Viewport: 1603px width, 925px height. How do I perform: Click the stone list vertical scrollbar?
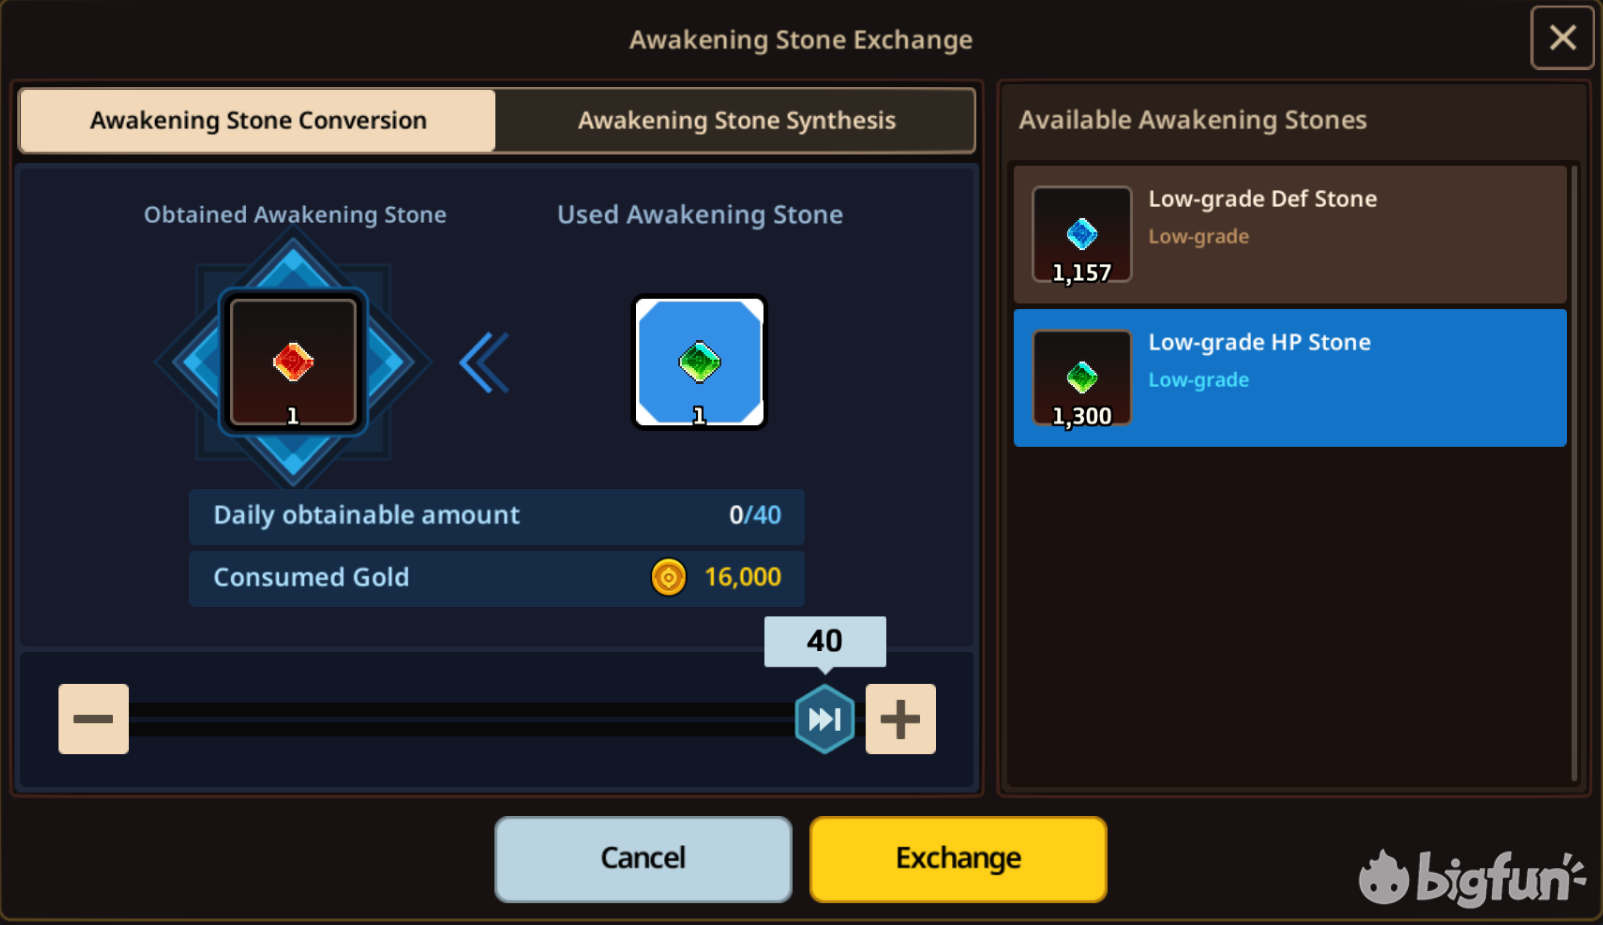pos(1574,473)
